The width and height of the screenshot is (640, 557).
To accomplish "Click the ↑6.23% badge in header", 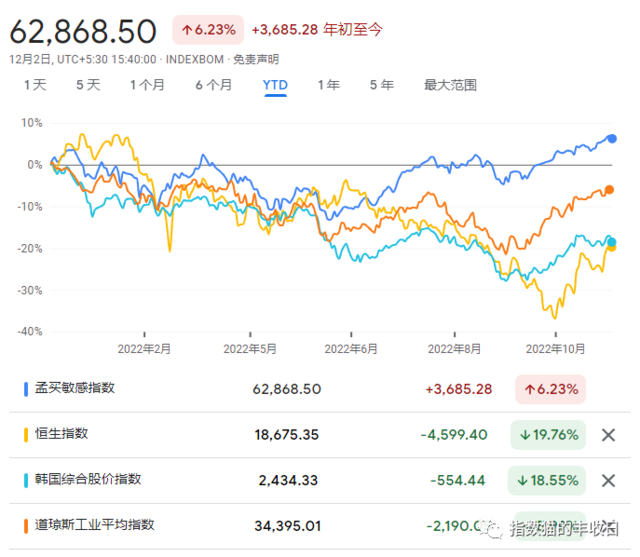I will coord(208,30).
